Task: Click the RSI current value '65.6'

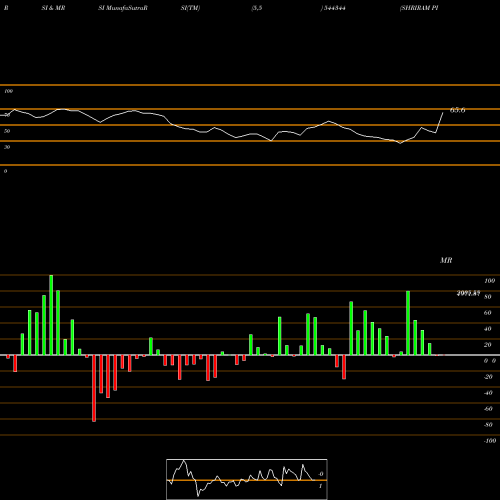Action: pos(457,110)
